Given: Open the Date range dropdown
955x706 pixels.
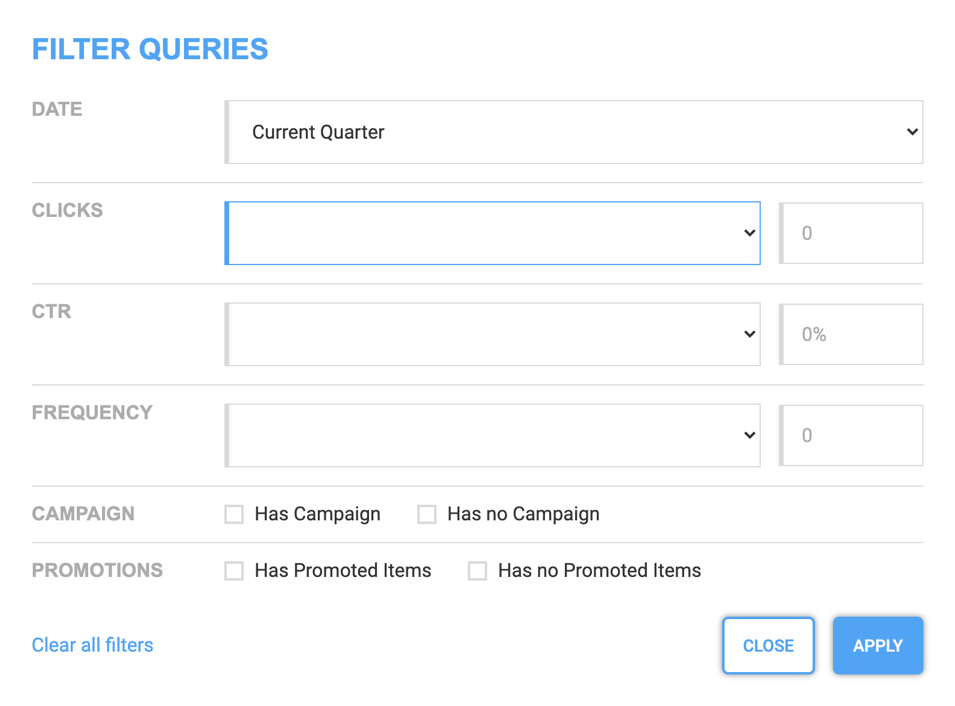Looking at the screenshot, I should click(574, 131).
